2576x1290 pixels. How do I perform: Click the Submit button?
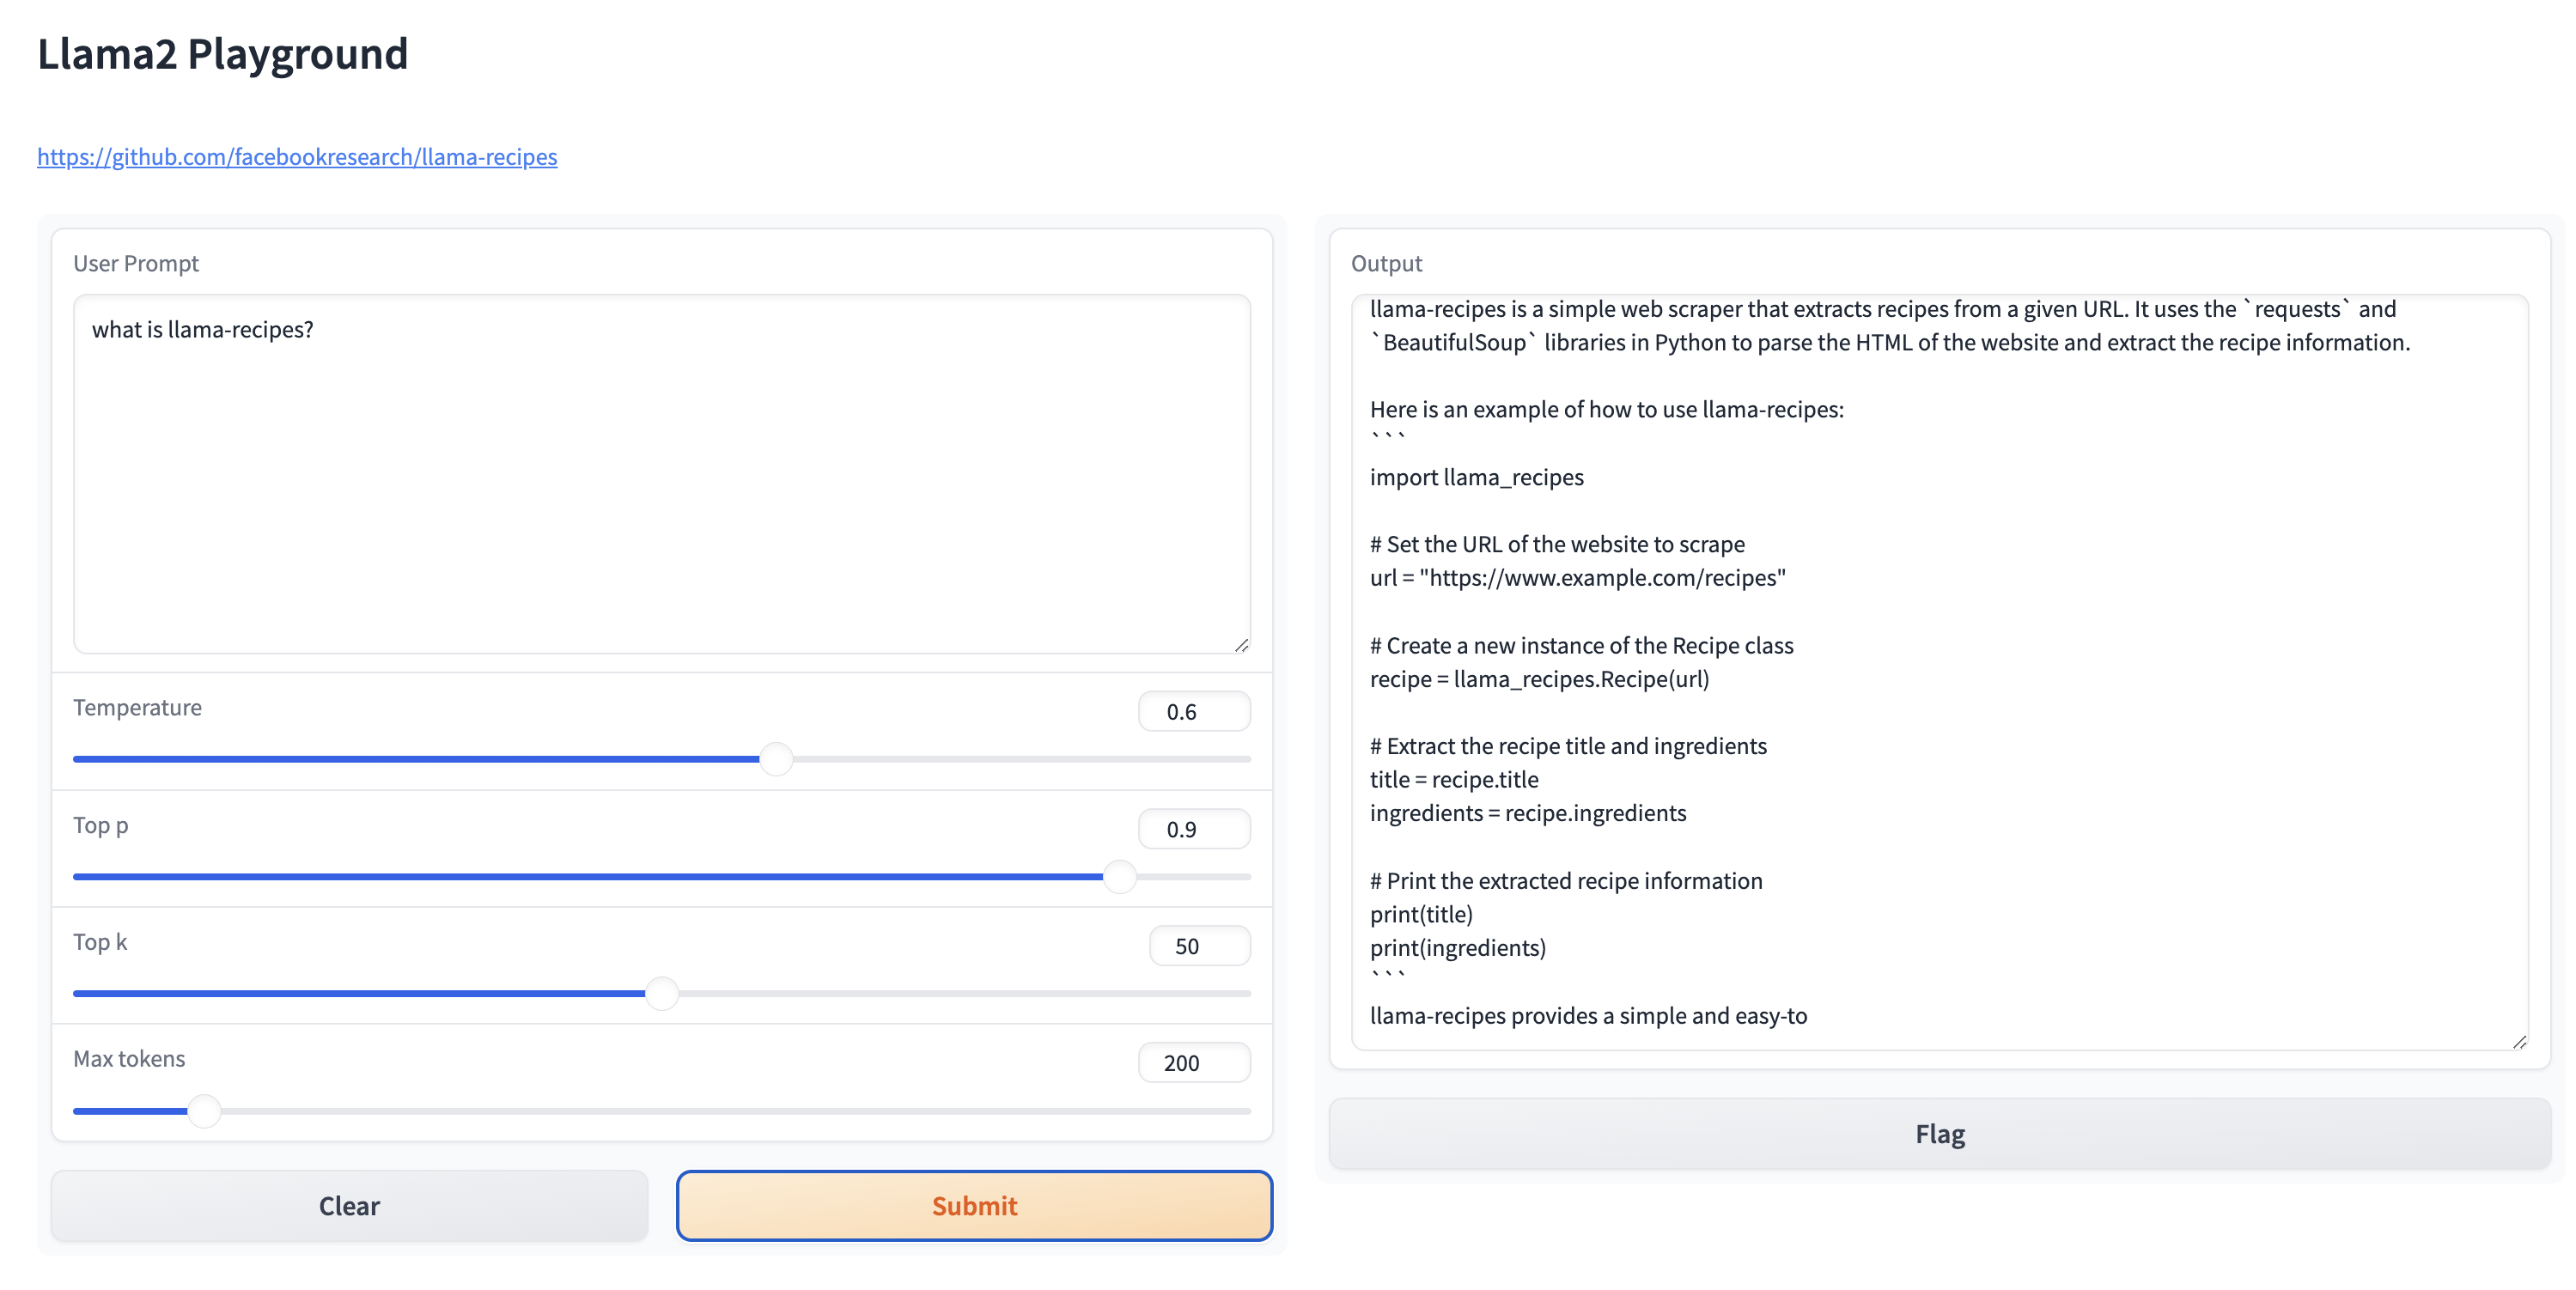974,1205
